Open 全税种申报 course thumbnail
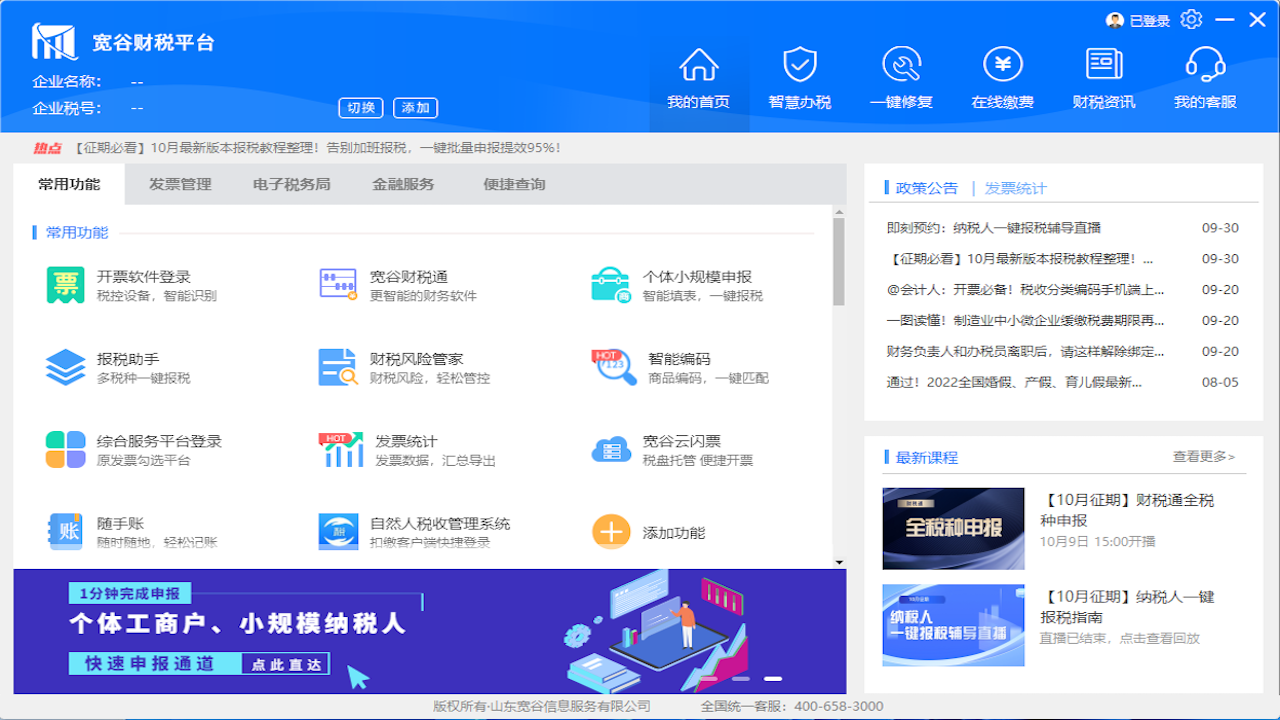 [953, 528]
